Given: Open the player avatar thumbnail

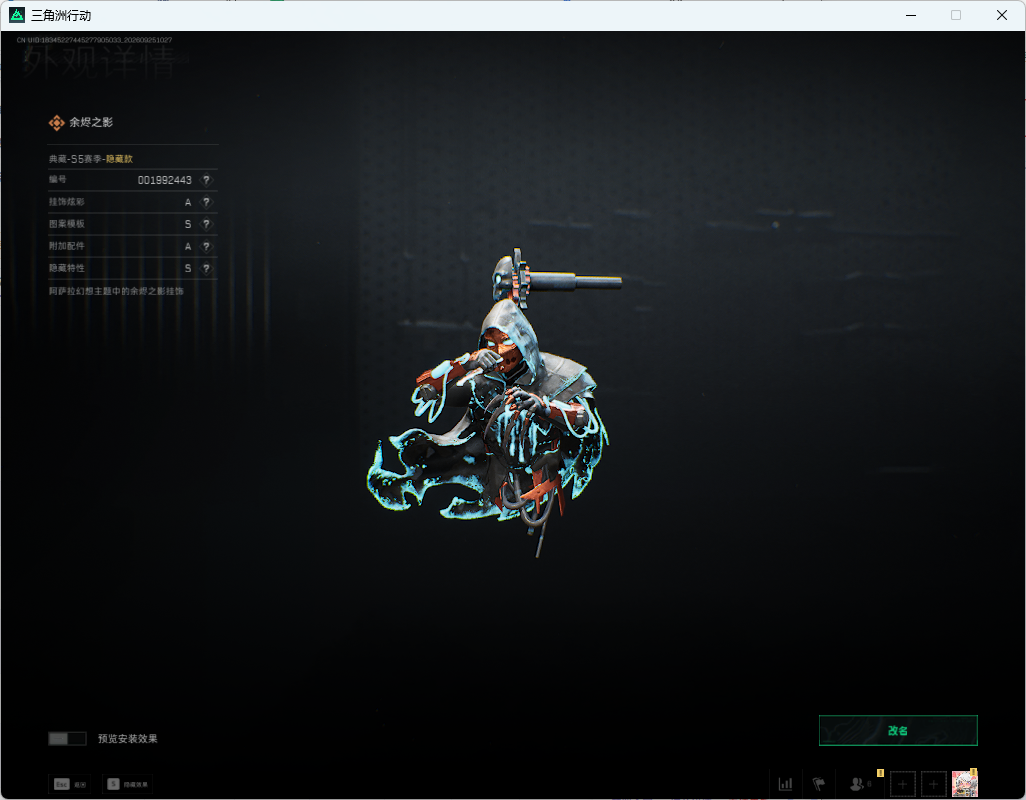Looking at the screenshot, I should 964,784.
